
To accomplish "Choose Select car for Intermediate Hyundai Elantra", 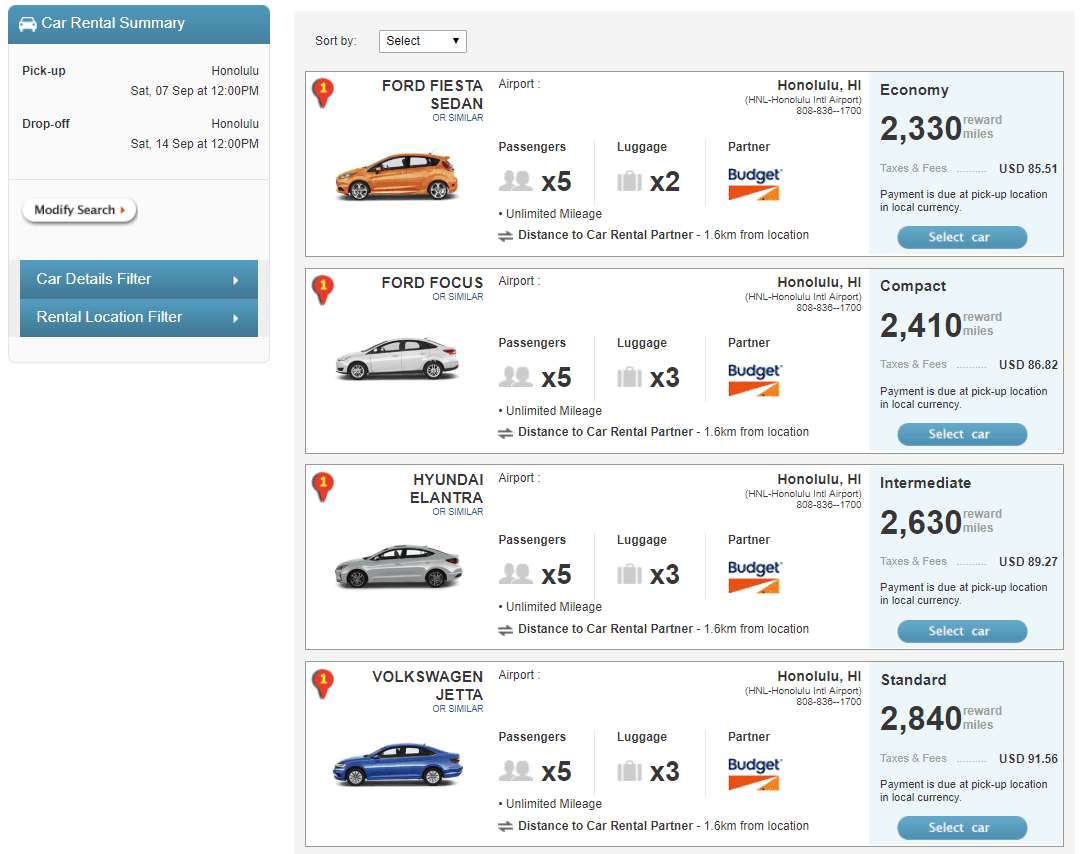I will pos(961,631).
